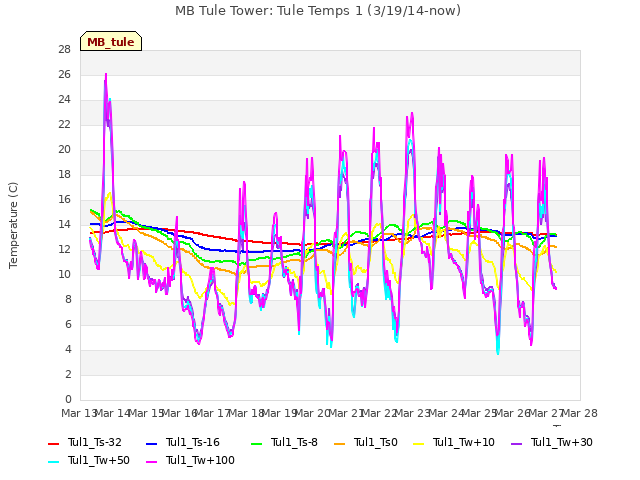640x480 pixels.
Task: Select the Tul1_Ts-32 legend label
Action: 95,442
